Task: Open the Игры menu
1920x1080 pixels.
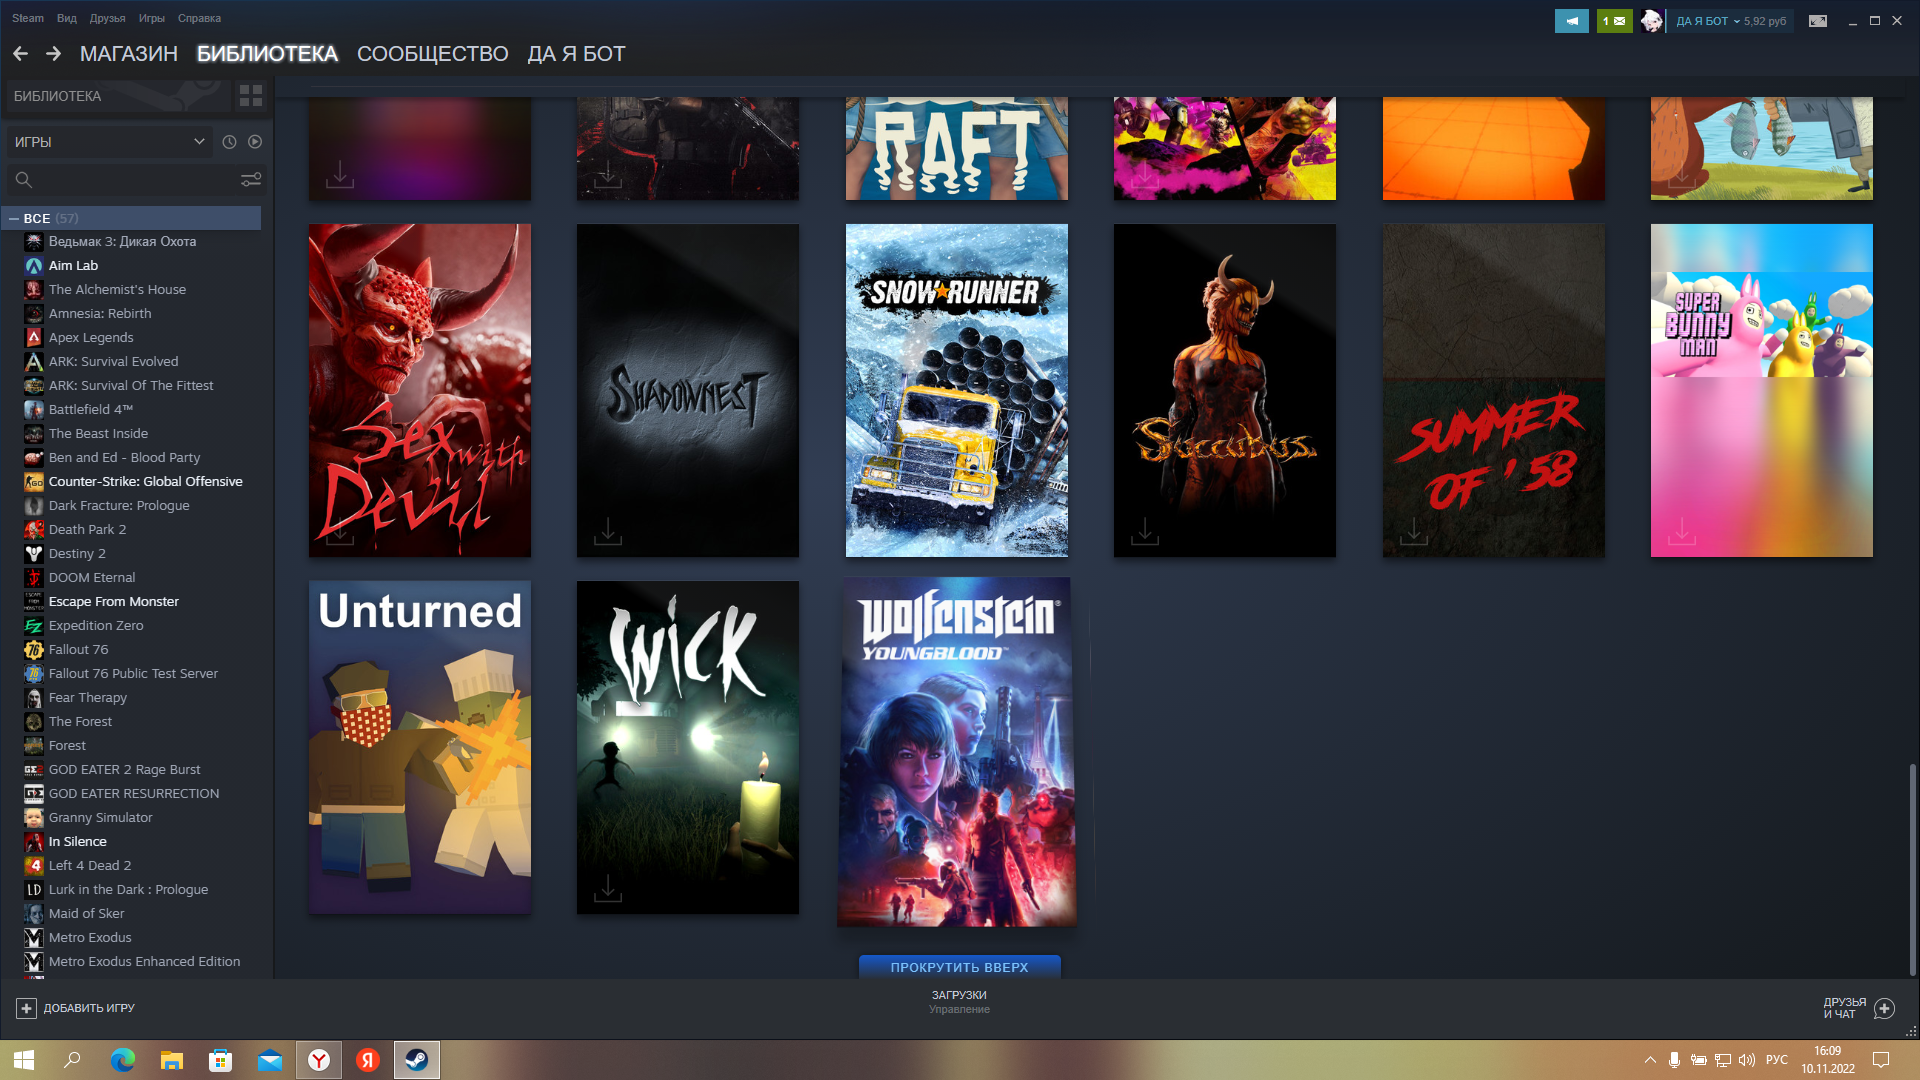Action: (152, 18)
